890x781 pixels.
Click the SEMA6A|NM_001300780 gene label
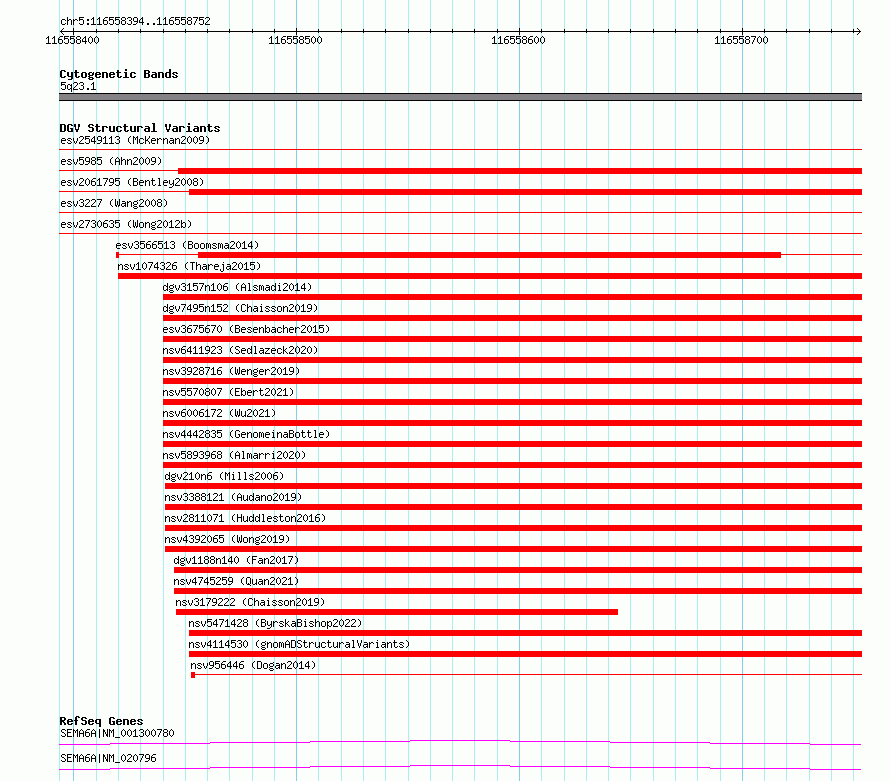click(x=117, y=733)
